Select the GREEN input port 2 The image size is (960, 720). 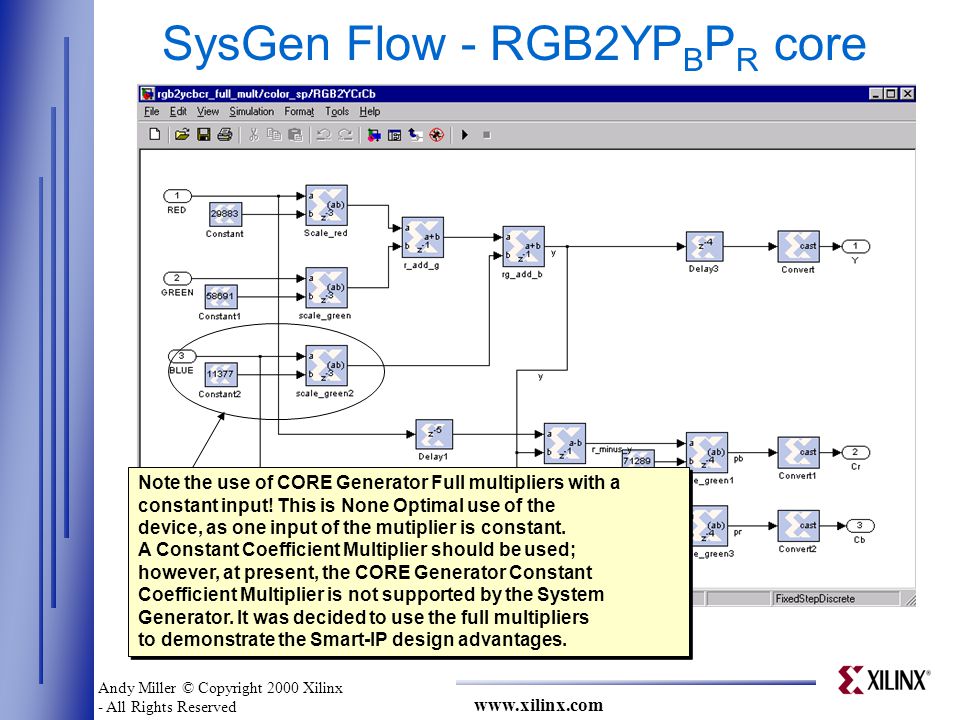click(x=177, y=278)
